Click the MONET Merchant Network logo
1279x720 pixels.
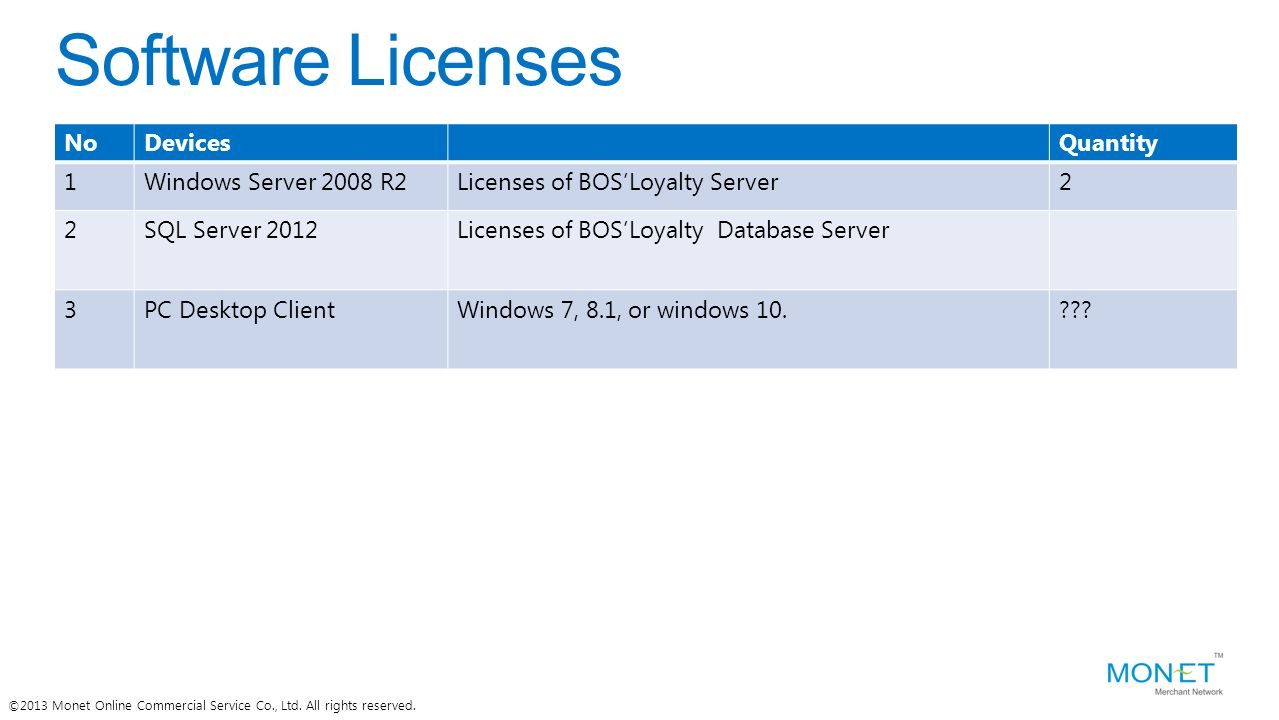pyautogui.click(x=1166, y=675)
